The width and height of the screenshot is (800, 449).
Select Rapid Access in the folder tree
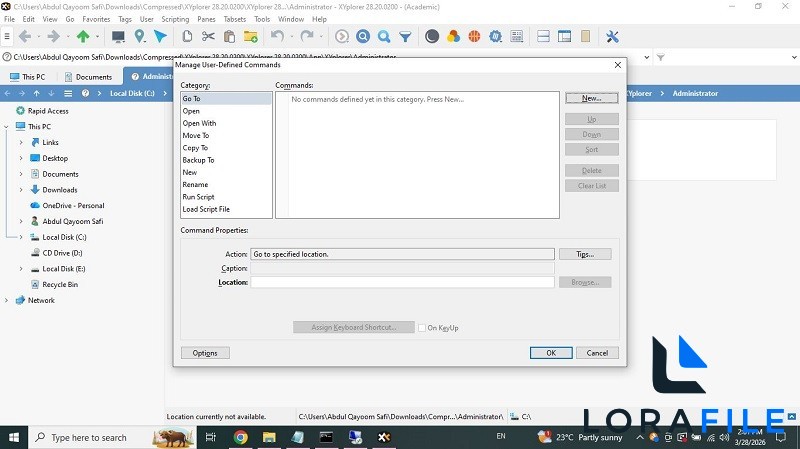tap(48, 111)
